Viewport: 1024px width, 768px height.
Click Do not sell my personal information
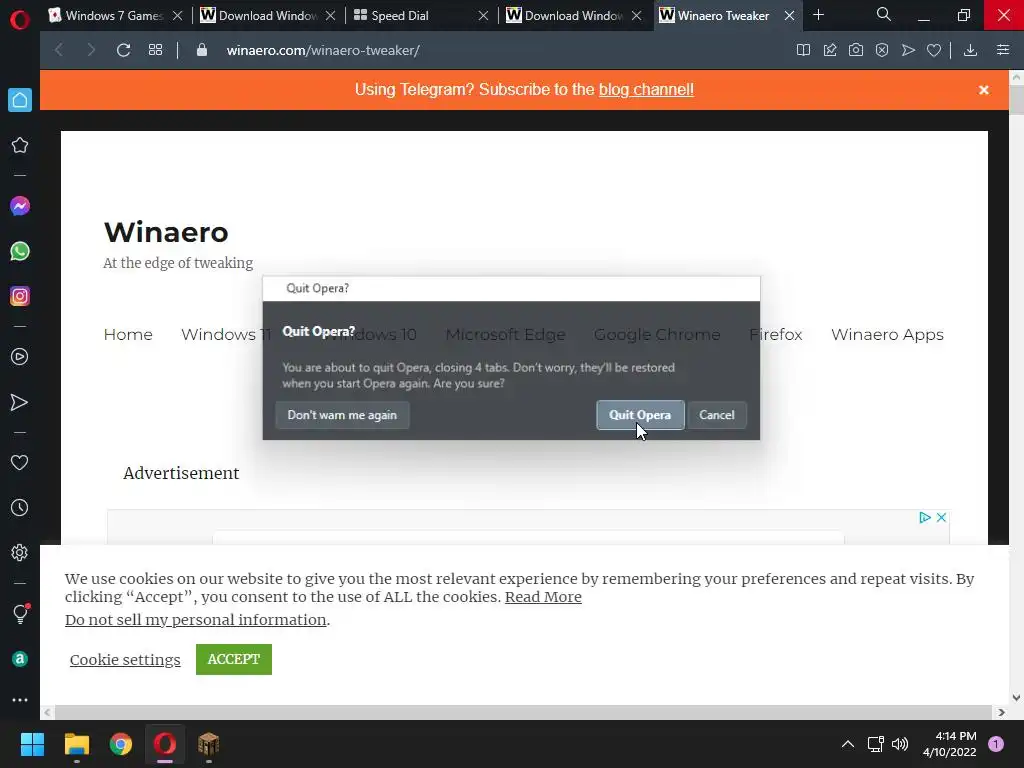click(196, 620)
